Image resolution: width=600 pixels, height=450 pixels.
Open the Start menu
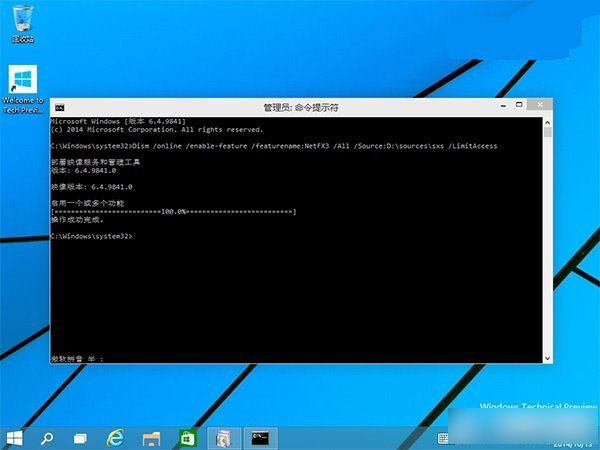click(15, 438)
